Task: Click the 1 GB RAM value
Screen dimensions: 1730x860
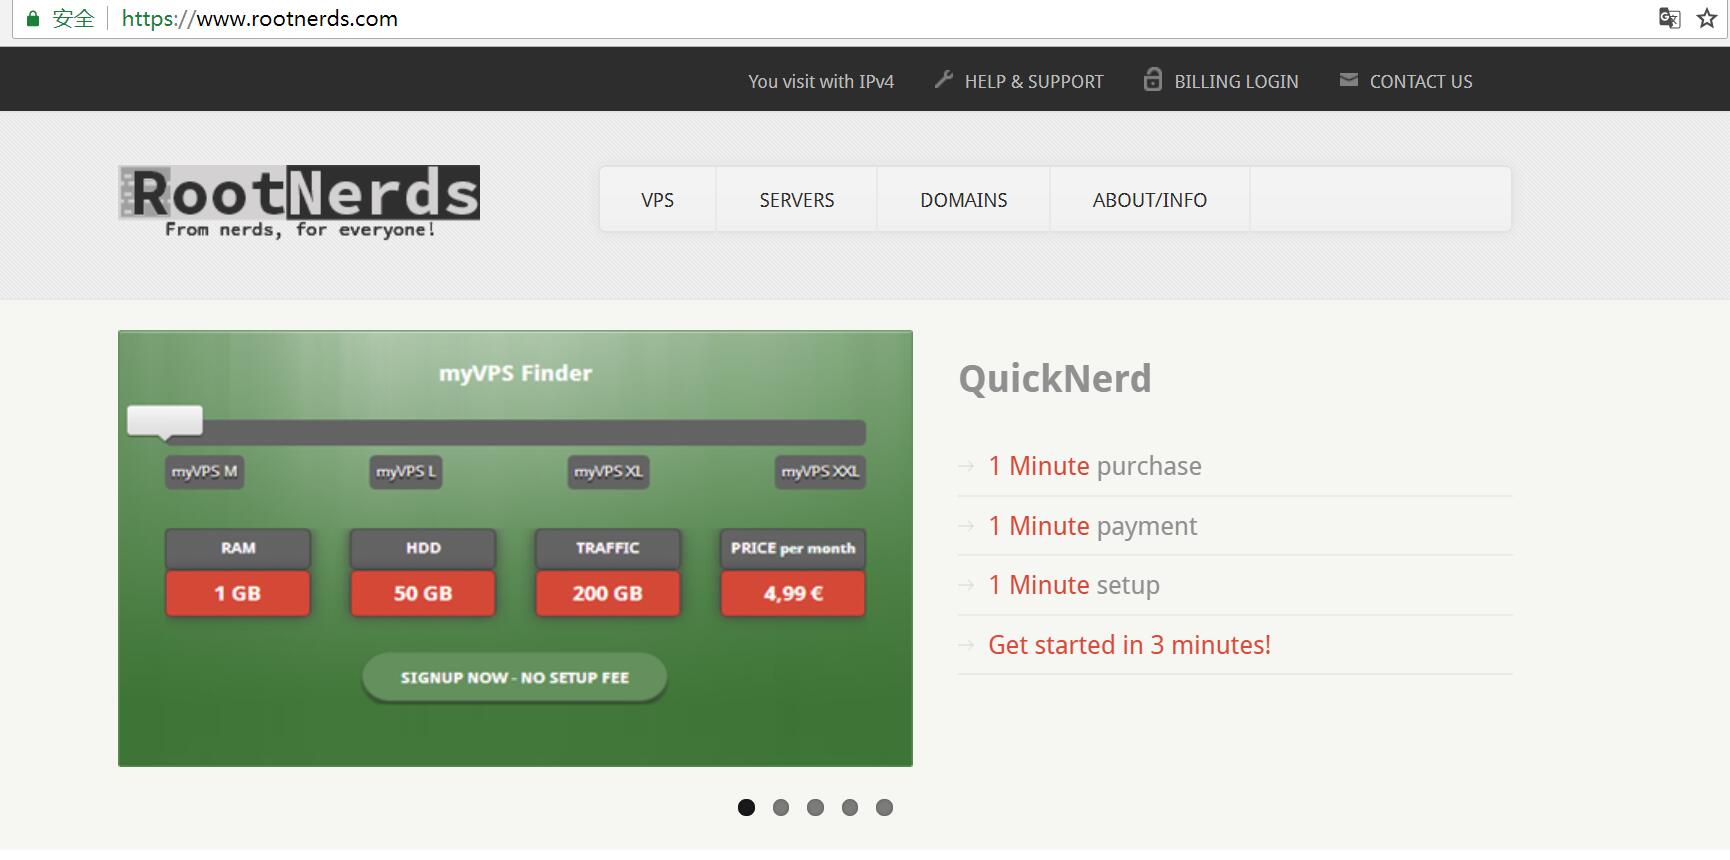Action: [238, 593]
